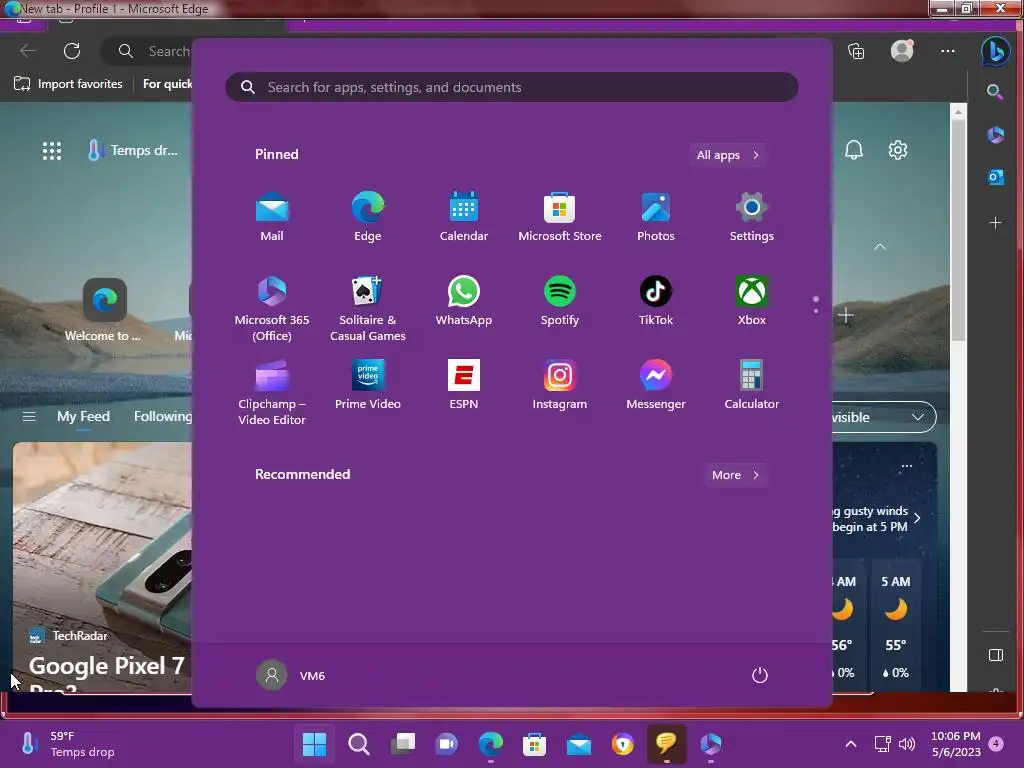This screenshot has width=1024, height=768.
Task: Open Task View on the taskbar
Action: coord(403,743)
